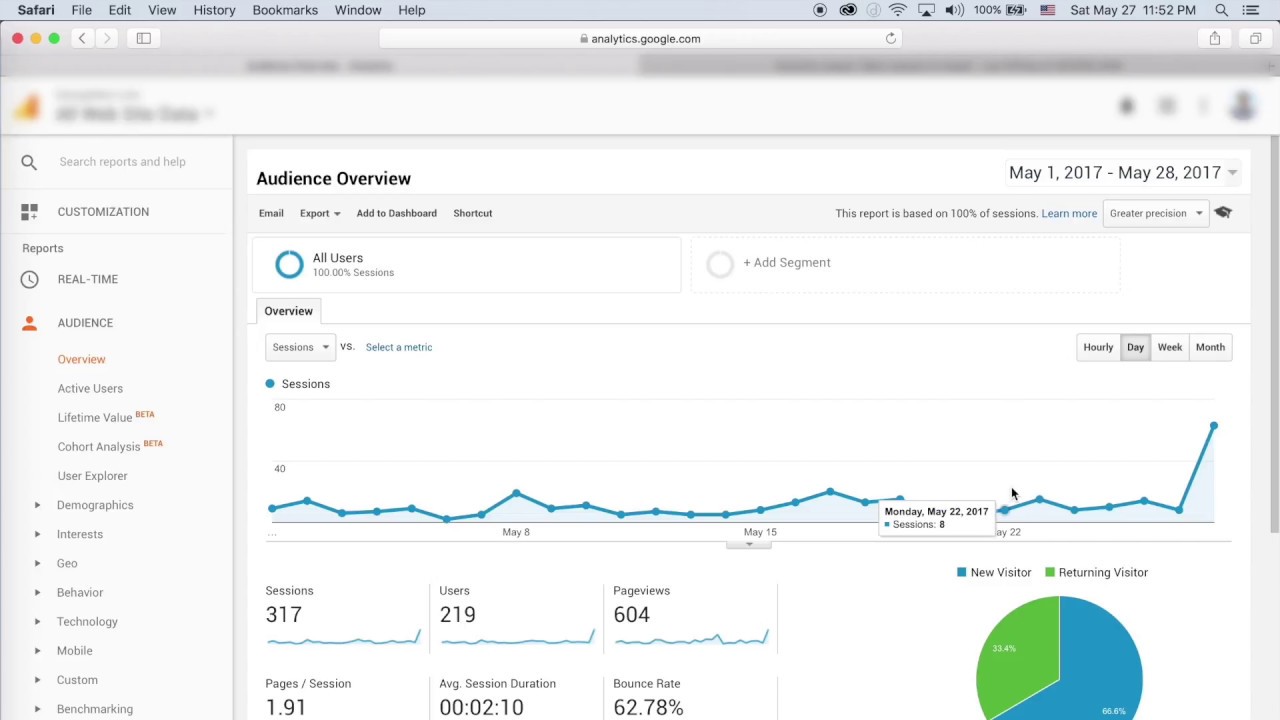This screenshot has height=720, width=1280.
Task: Open the Wi-Fi menu bar icon
Action: pyautogui.click(x=898, y=10)
